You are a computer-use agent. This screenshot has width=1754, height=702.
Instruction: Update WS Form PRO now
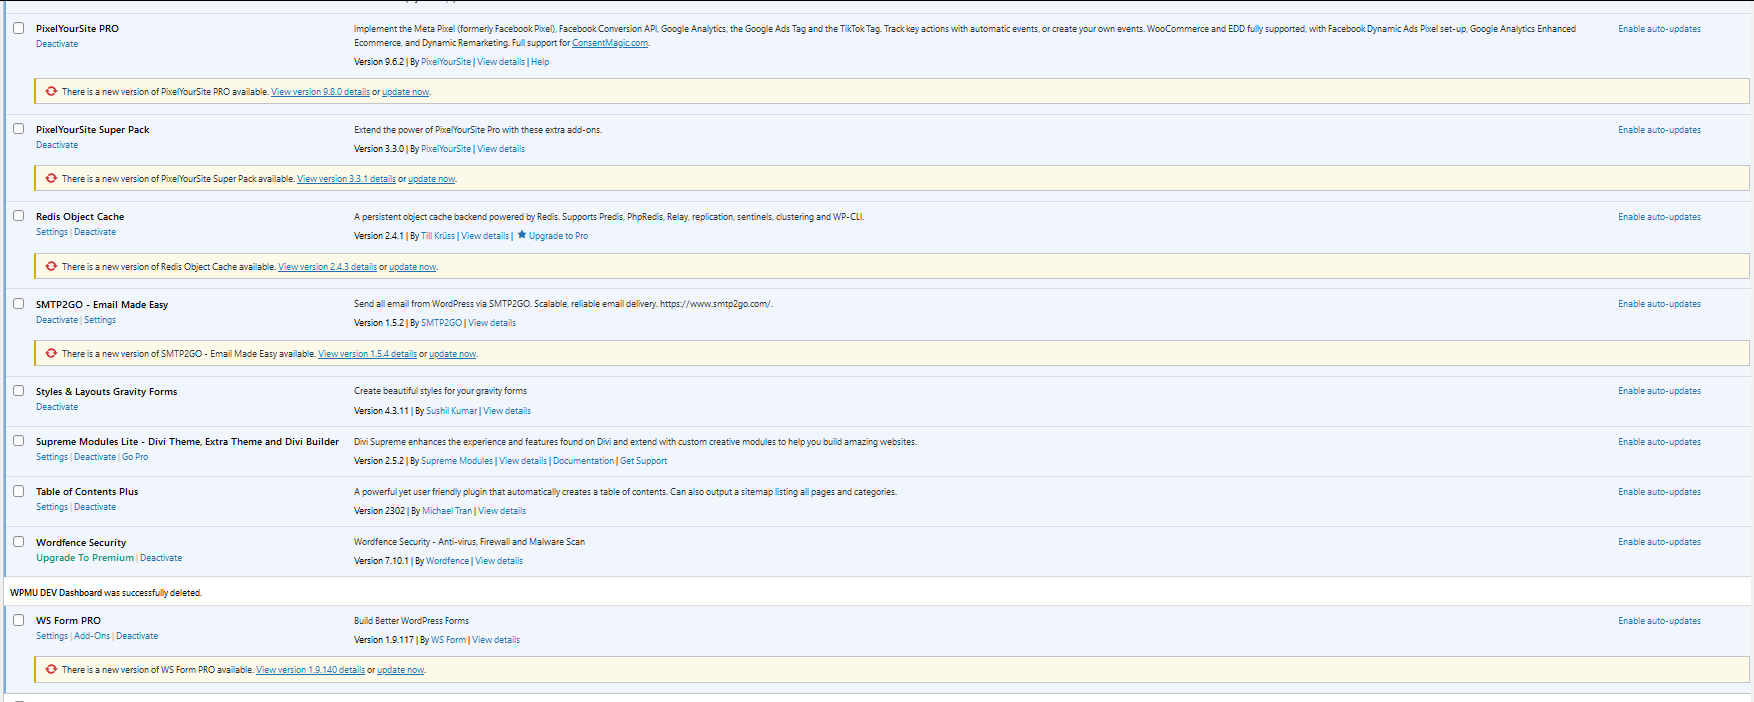[x=400, y=670]
